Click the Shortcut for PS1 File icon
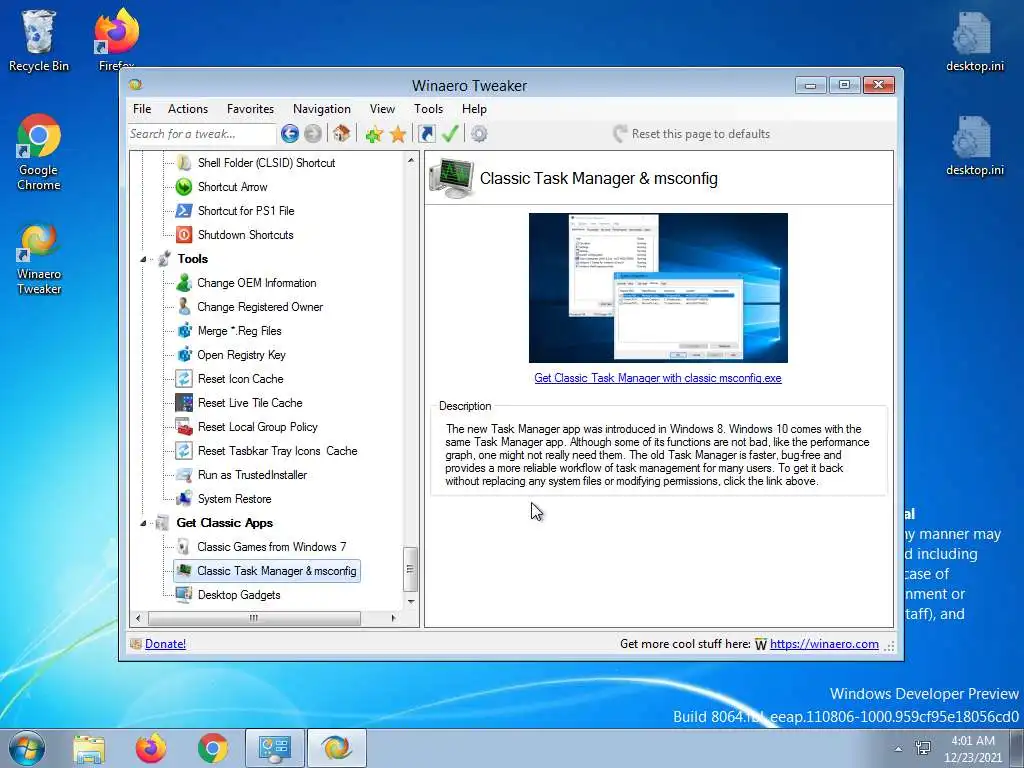Image resolution: width=1024 pixels, height=768 pixels. (184, 211)
